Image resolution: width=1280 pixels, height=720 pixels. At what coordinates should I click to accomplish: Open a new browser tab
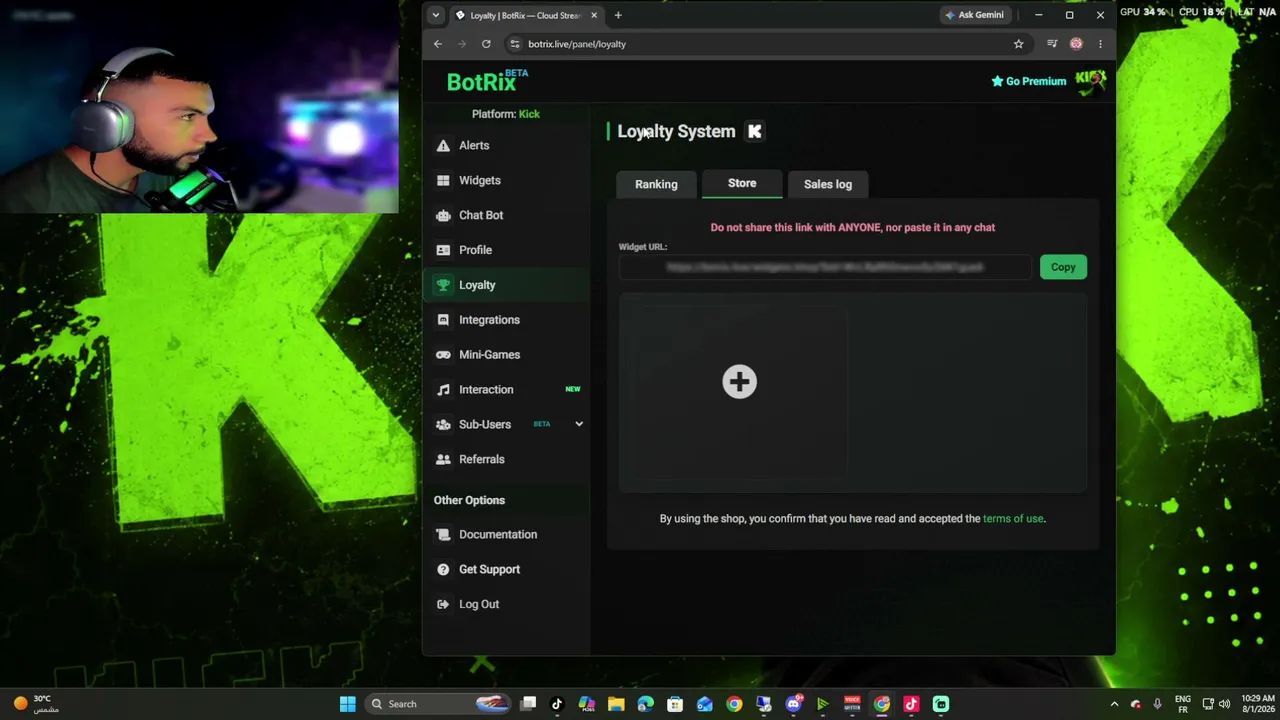[618, 15]
